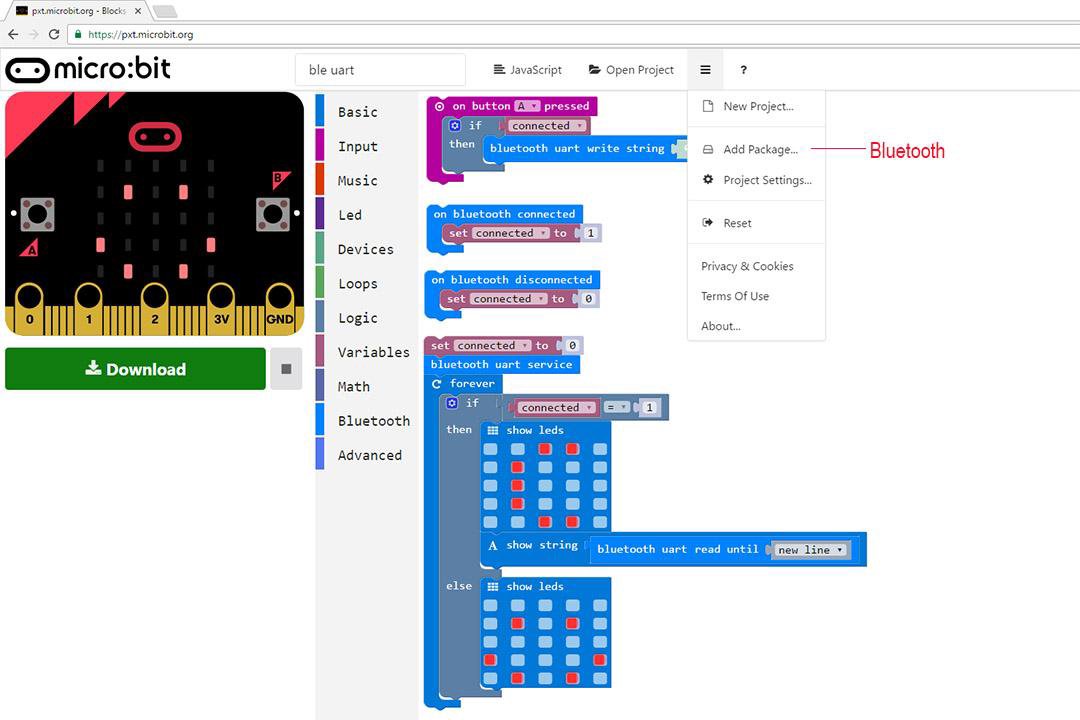Image resolution: width=1080 pixels, height=720 pixels.
Task: Toggle bottom-right LED in else show leds
Action: [x=599, y=678]
